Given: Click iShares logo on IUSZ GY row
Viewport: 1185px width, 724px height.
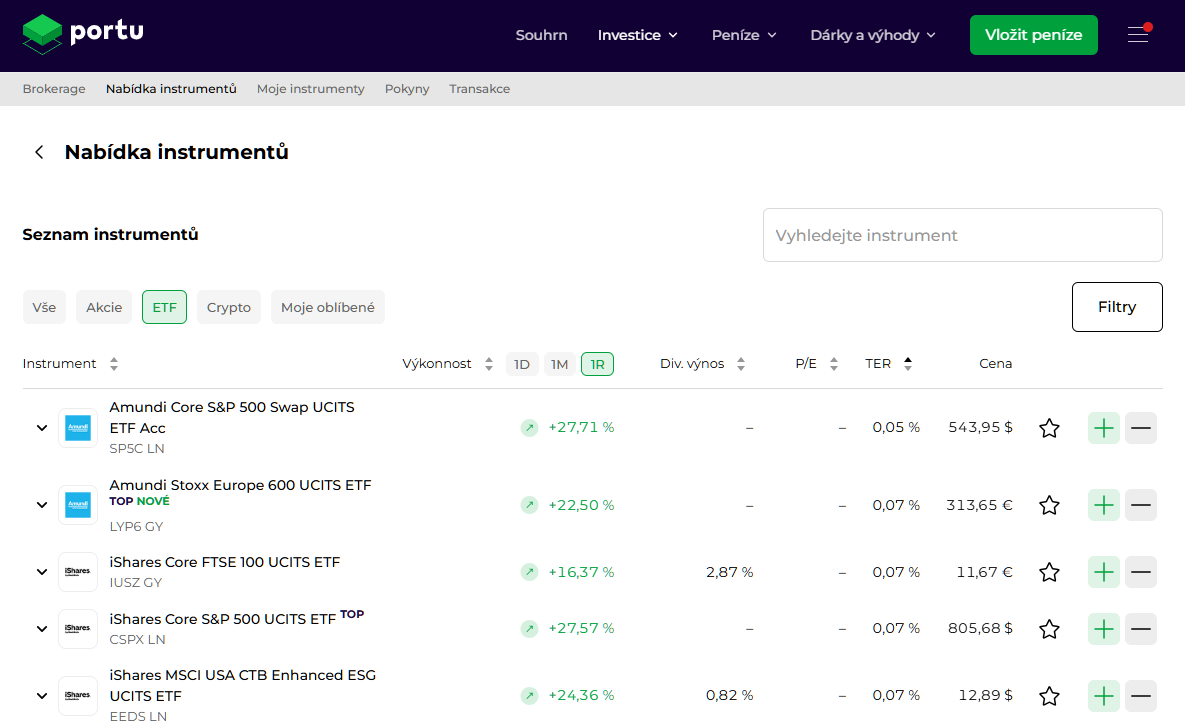Looking at the screenshot, I should 78,572.
